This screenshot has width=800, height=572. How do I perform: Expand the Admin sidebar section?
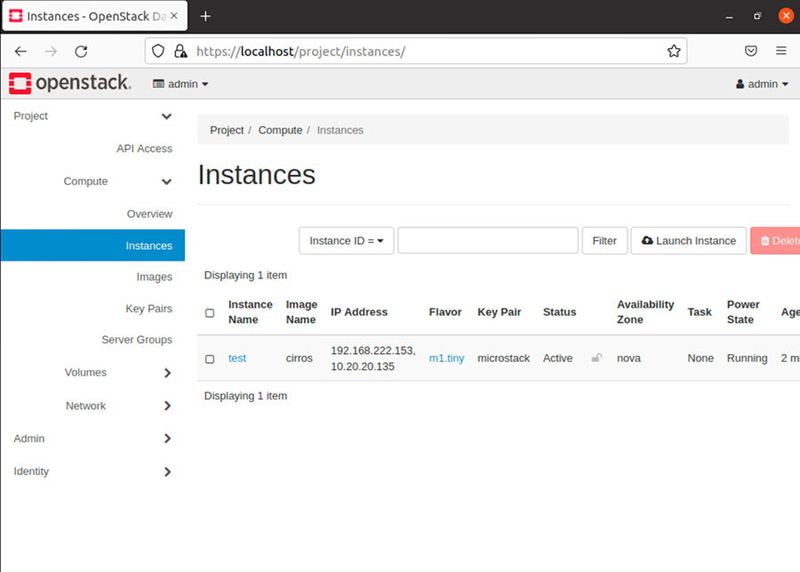92,439
